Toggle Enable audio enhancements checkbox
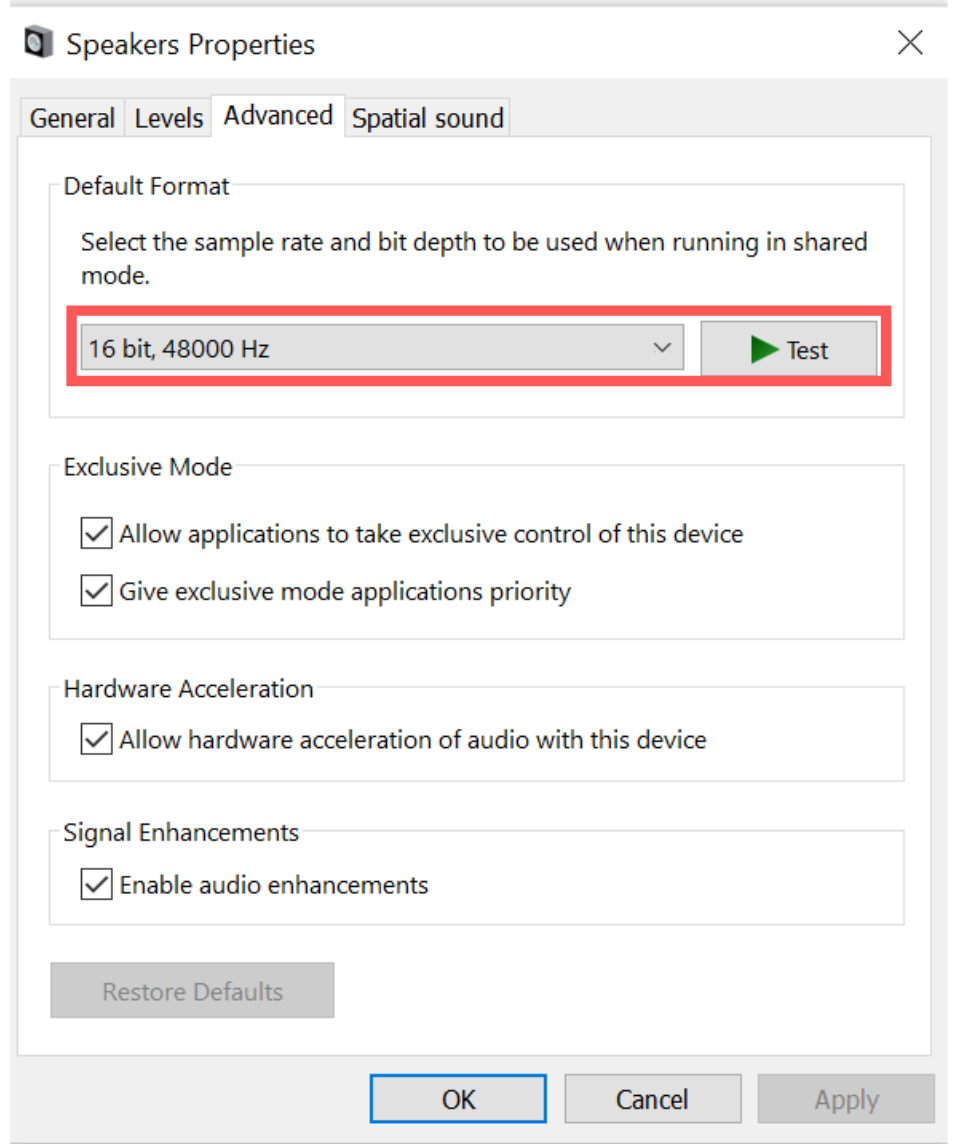The width and height of the screenshot is (954, 1145). tap(96, 885)
